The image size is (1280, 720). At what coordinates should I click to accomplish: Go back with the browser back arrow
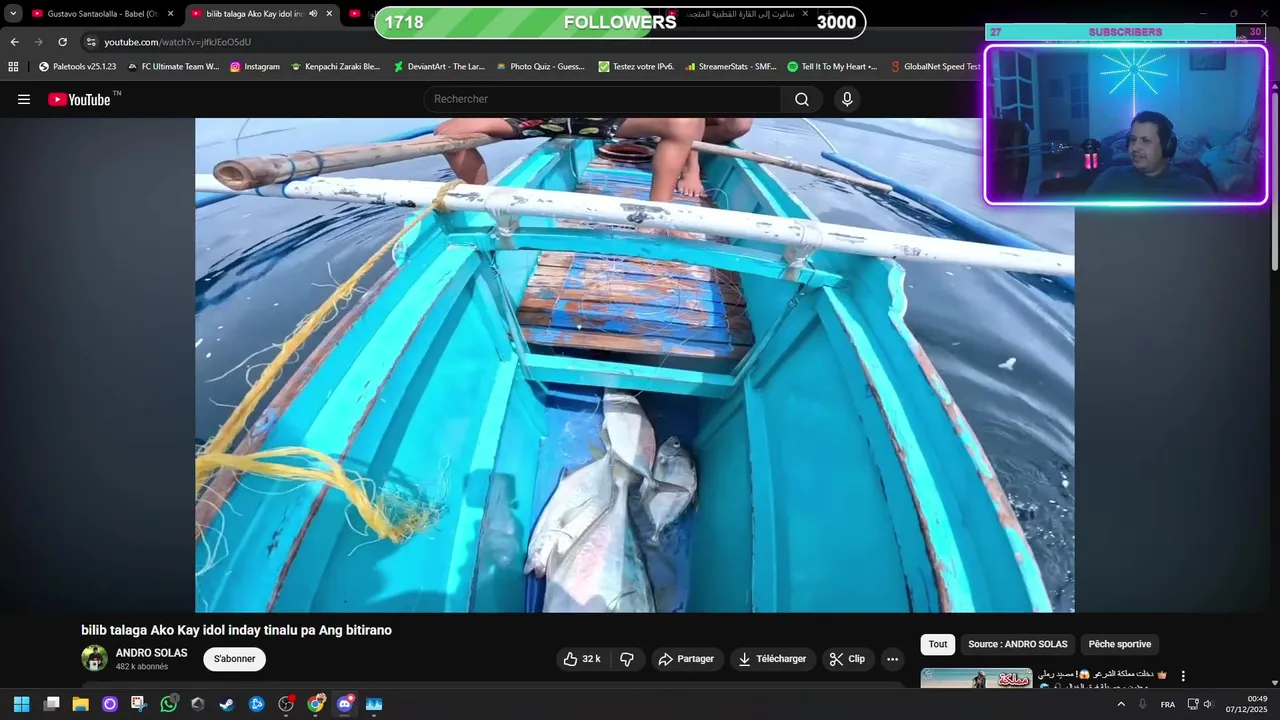point(14,42)
